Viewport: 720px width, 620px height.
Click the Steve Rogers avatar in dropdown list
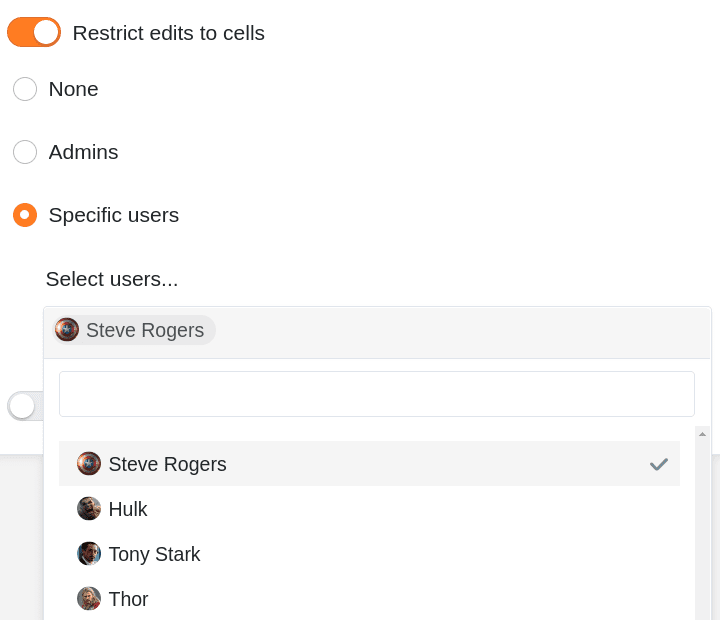[x=89, y=463]
